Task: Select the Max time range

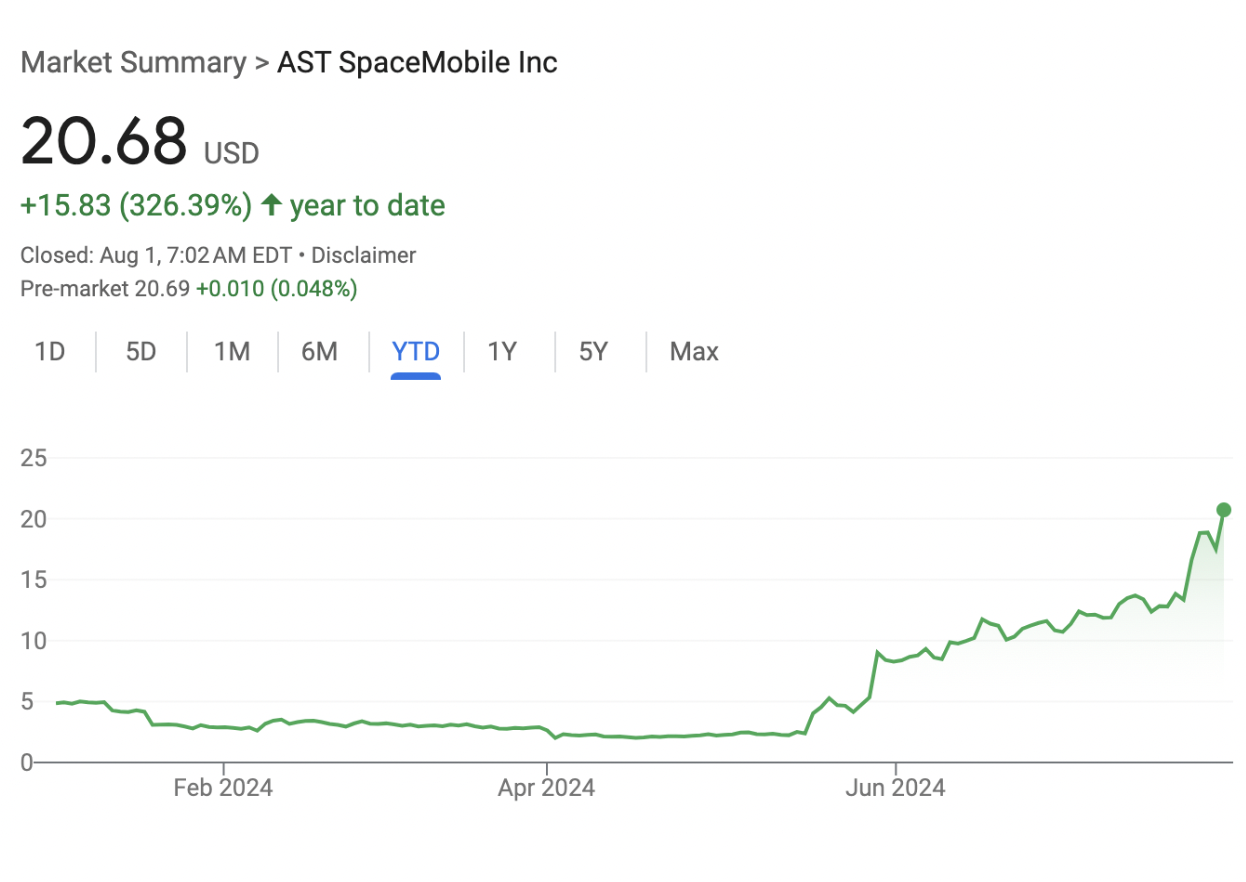Action: (694, 352)
